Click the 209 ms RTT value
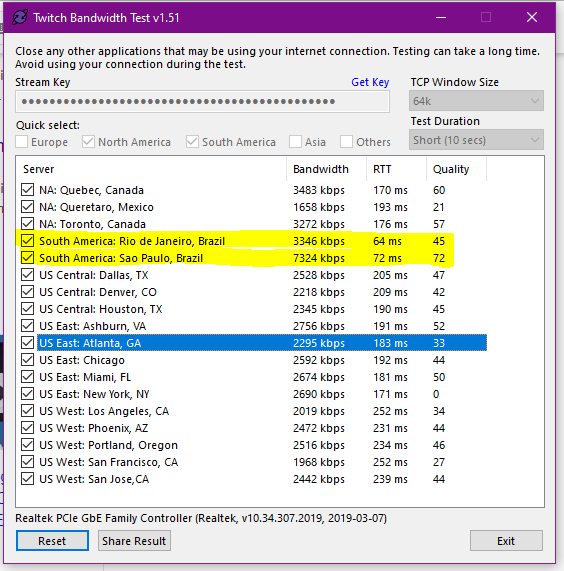Image resolution: width=564 pixels, height=571 pixels. click(390, 292)
